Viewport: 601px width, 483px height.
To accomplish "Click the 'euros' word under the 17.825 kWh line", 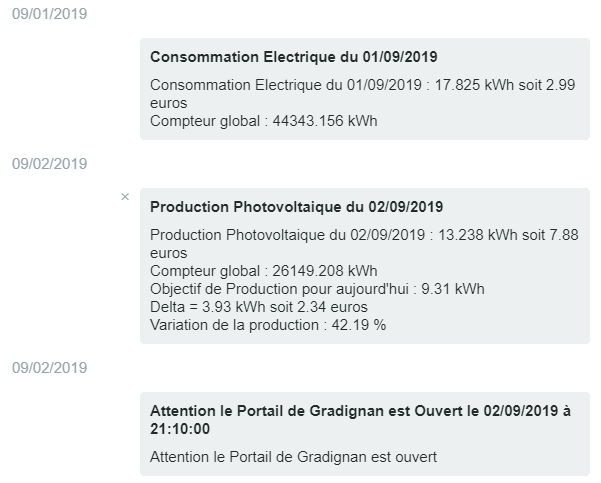I will click(168, 103).
